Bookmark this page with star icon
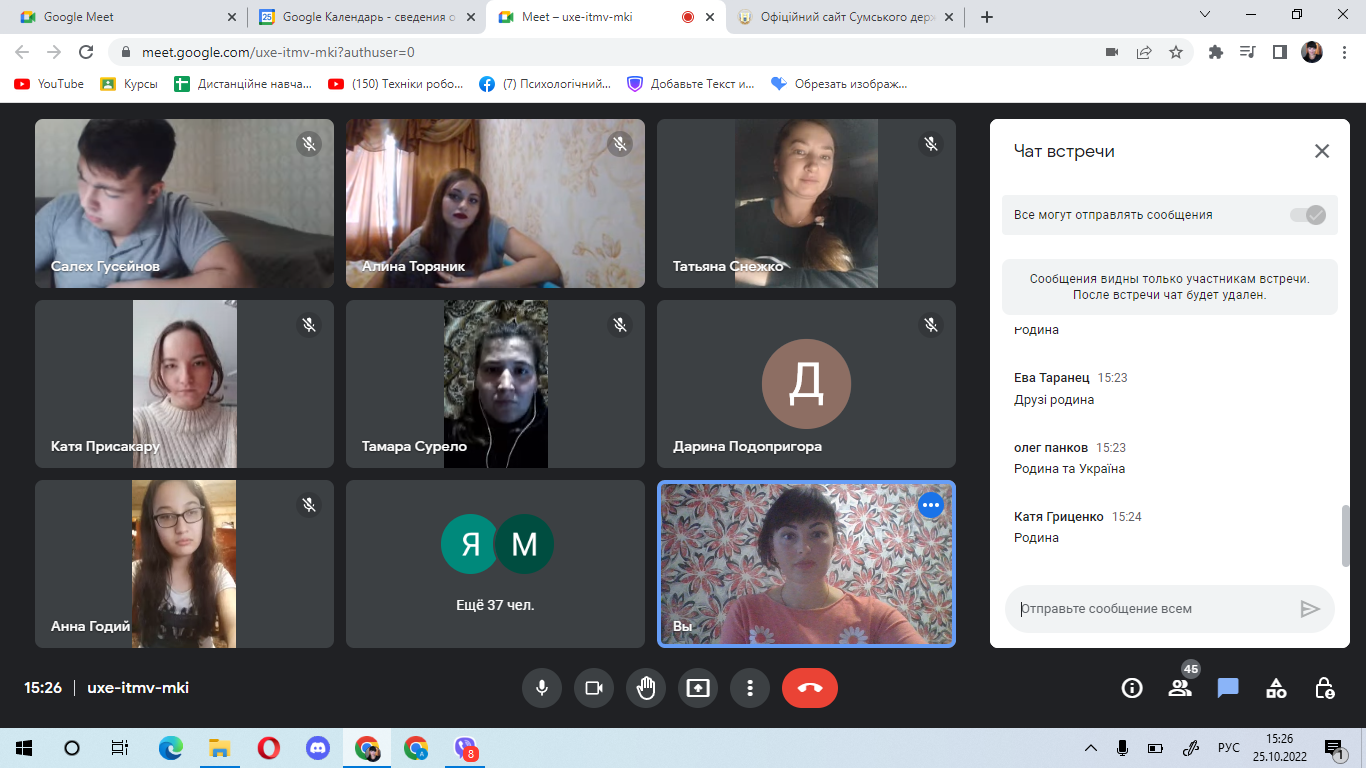 click(1176, 52)
